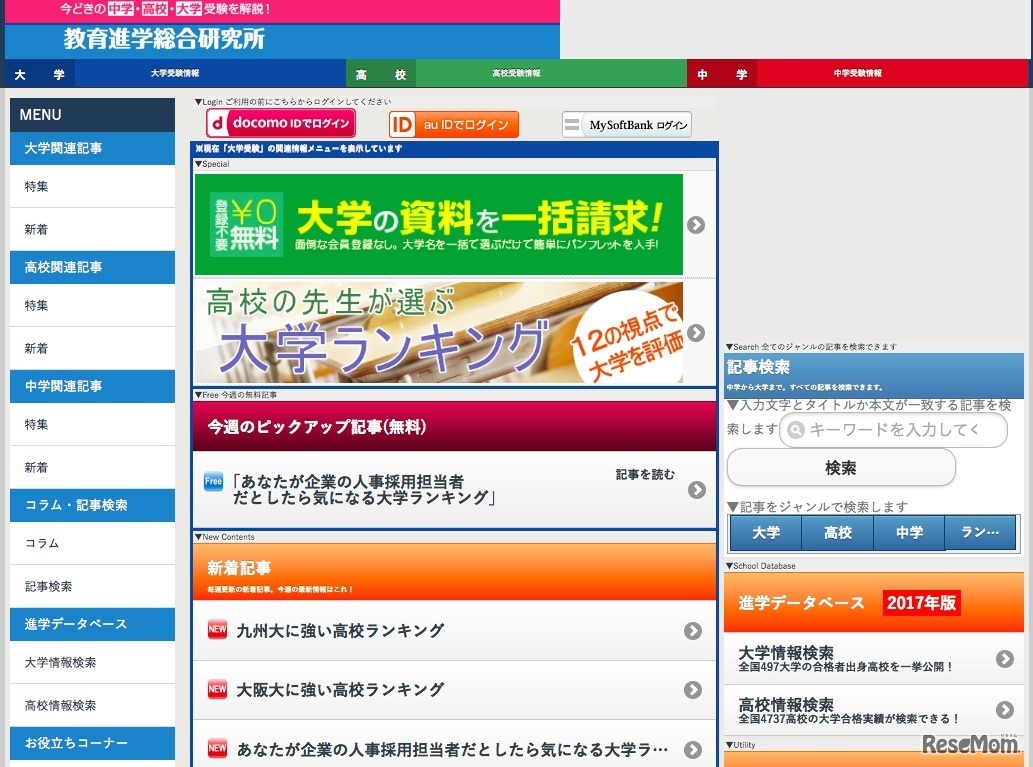Click 高校受験情報 in the green bar
The image size is (1033, 767).
516,73
